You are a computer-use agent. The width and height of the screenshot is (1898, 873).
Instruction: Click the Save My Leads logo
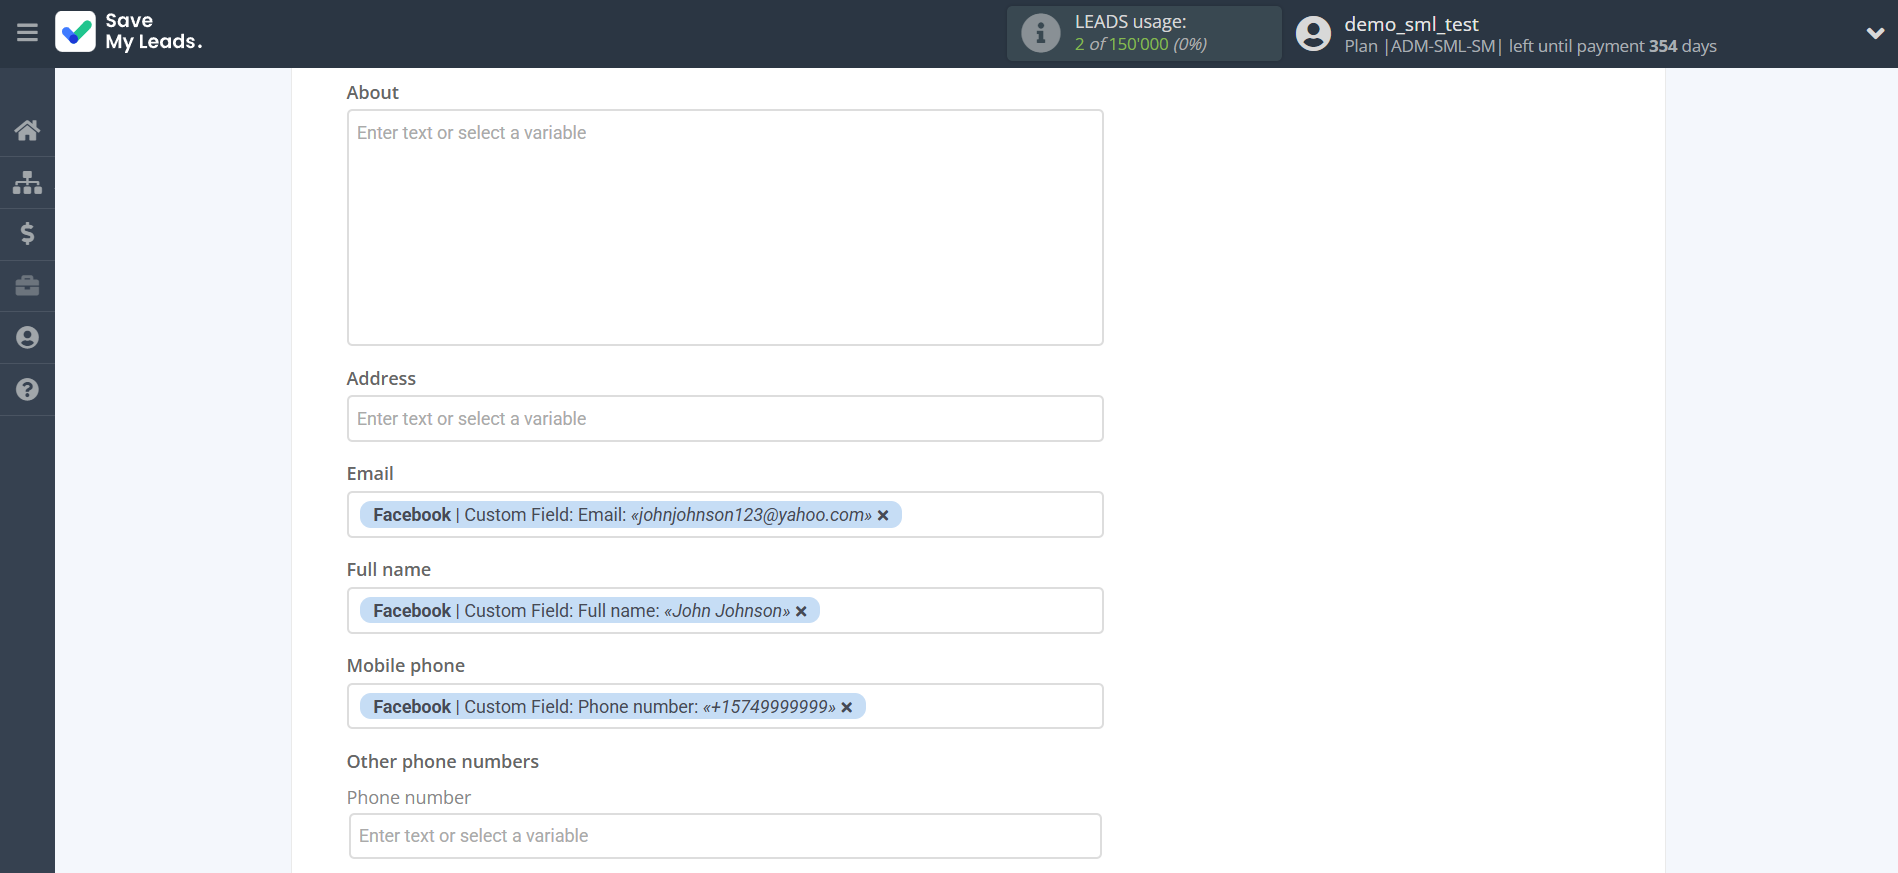point(129,32)
